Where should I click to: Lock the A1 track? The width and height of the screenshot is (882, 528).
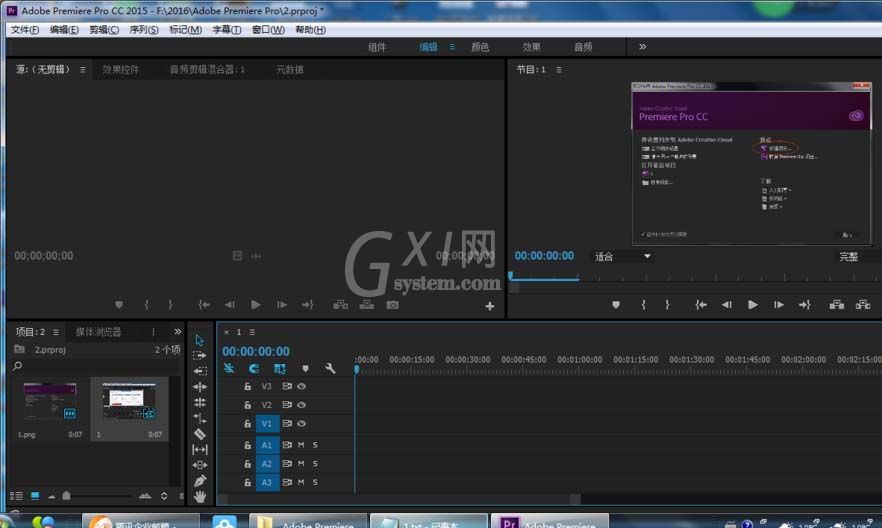[247, 445]
